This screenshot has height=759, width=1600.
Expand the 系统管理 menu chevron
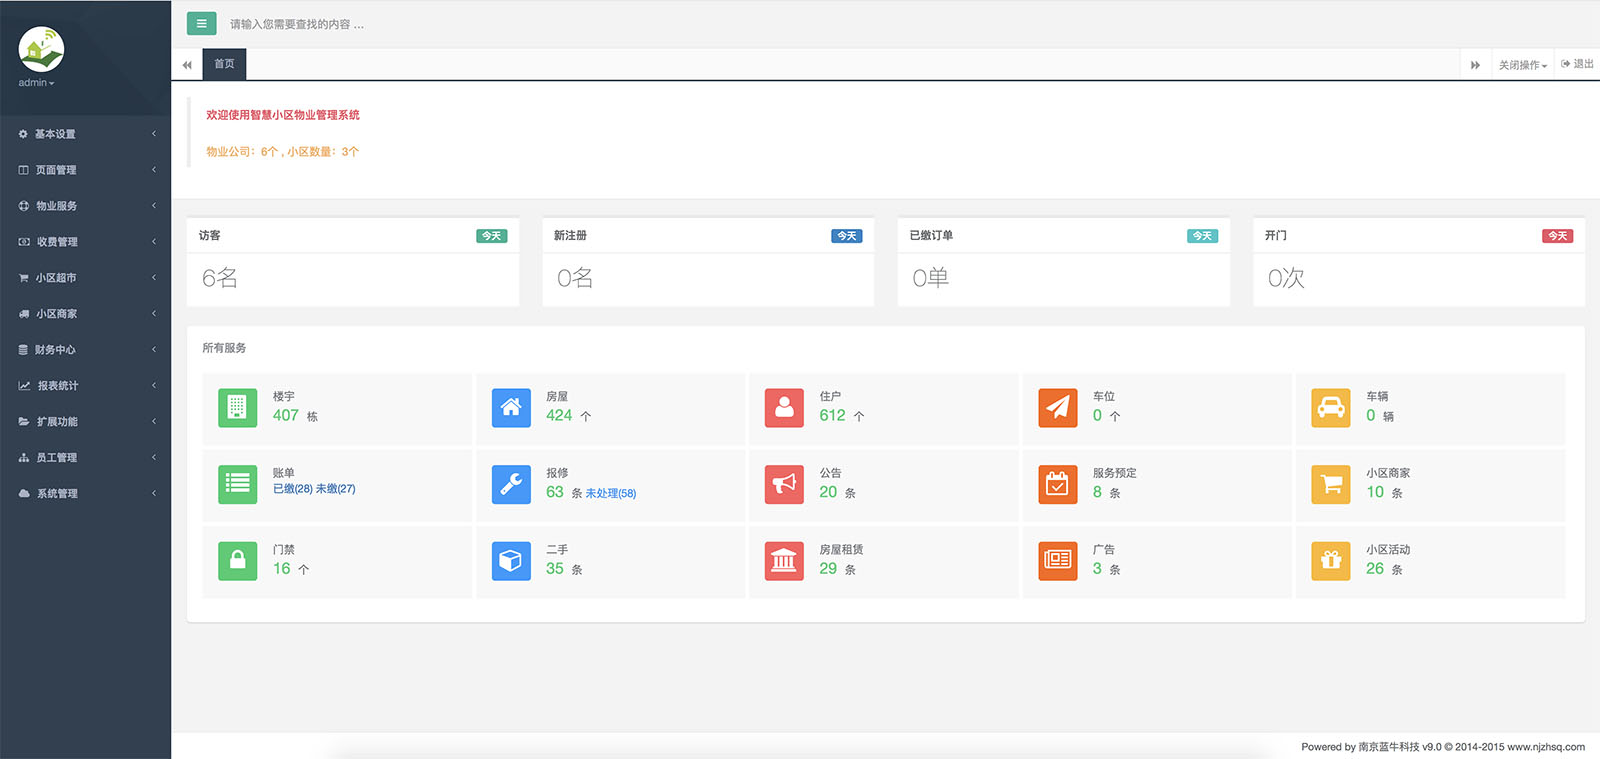click(x=154, y=494)
